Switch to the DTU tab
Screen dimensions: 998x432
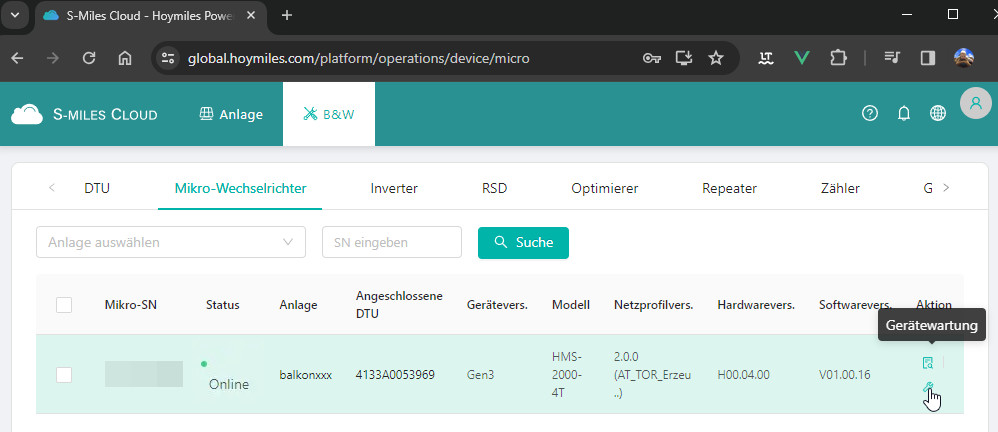tap(97, 188)
